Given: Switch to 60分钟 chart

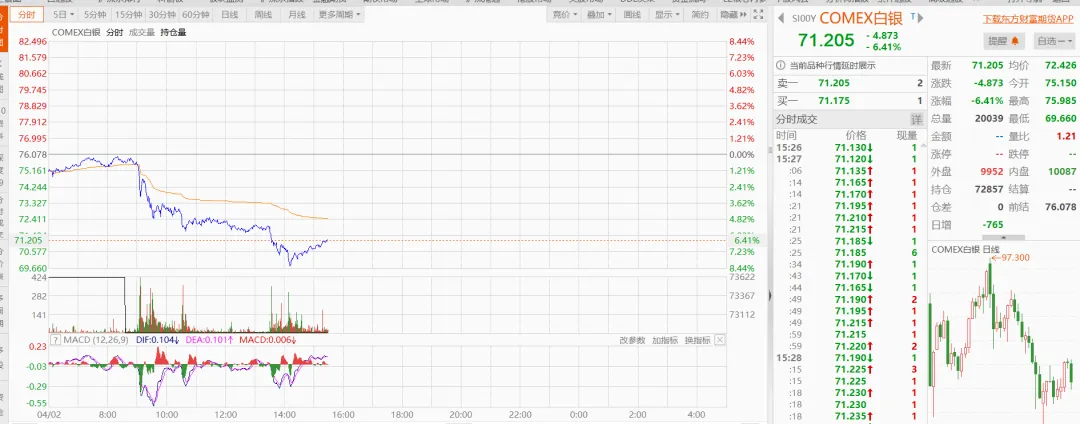Looking at the screenshot, I should pyautogui.click(x=196, y=14).
